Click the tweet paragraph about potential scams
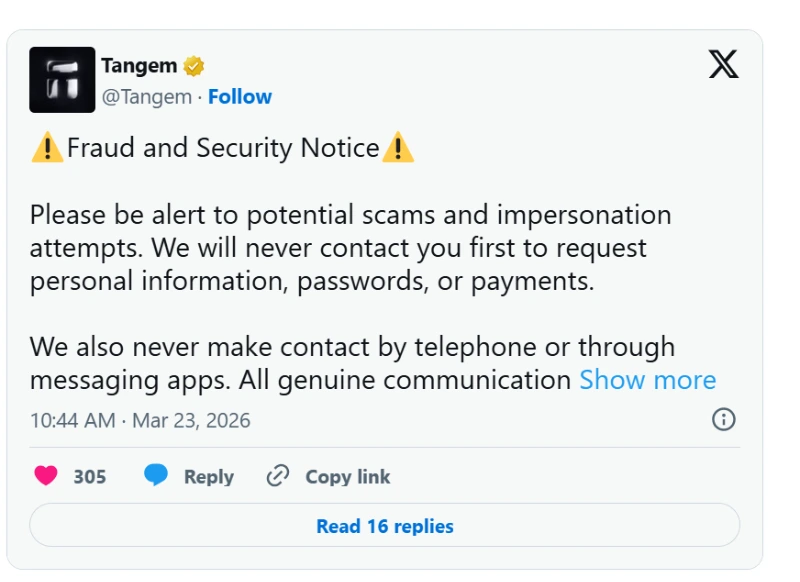Screen dimensions: 800x582 pyautogui.click(x=350, y=248)
